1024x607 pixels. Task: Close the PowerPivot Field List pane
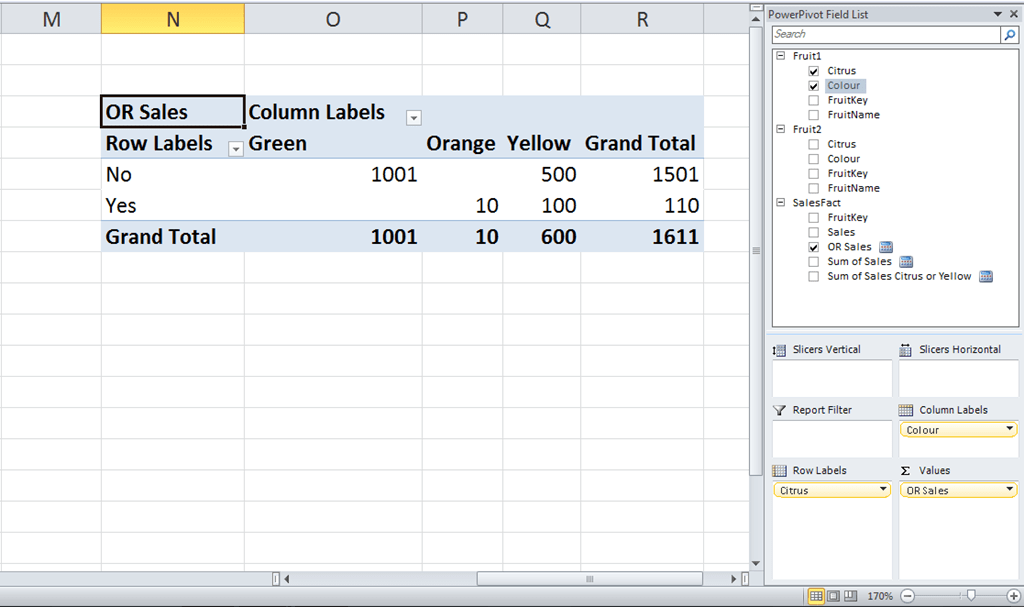click(1014, 14)
